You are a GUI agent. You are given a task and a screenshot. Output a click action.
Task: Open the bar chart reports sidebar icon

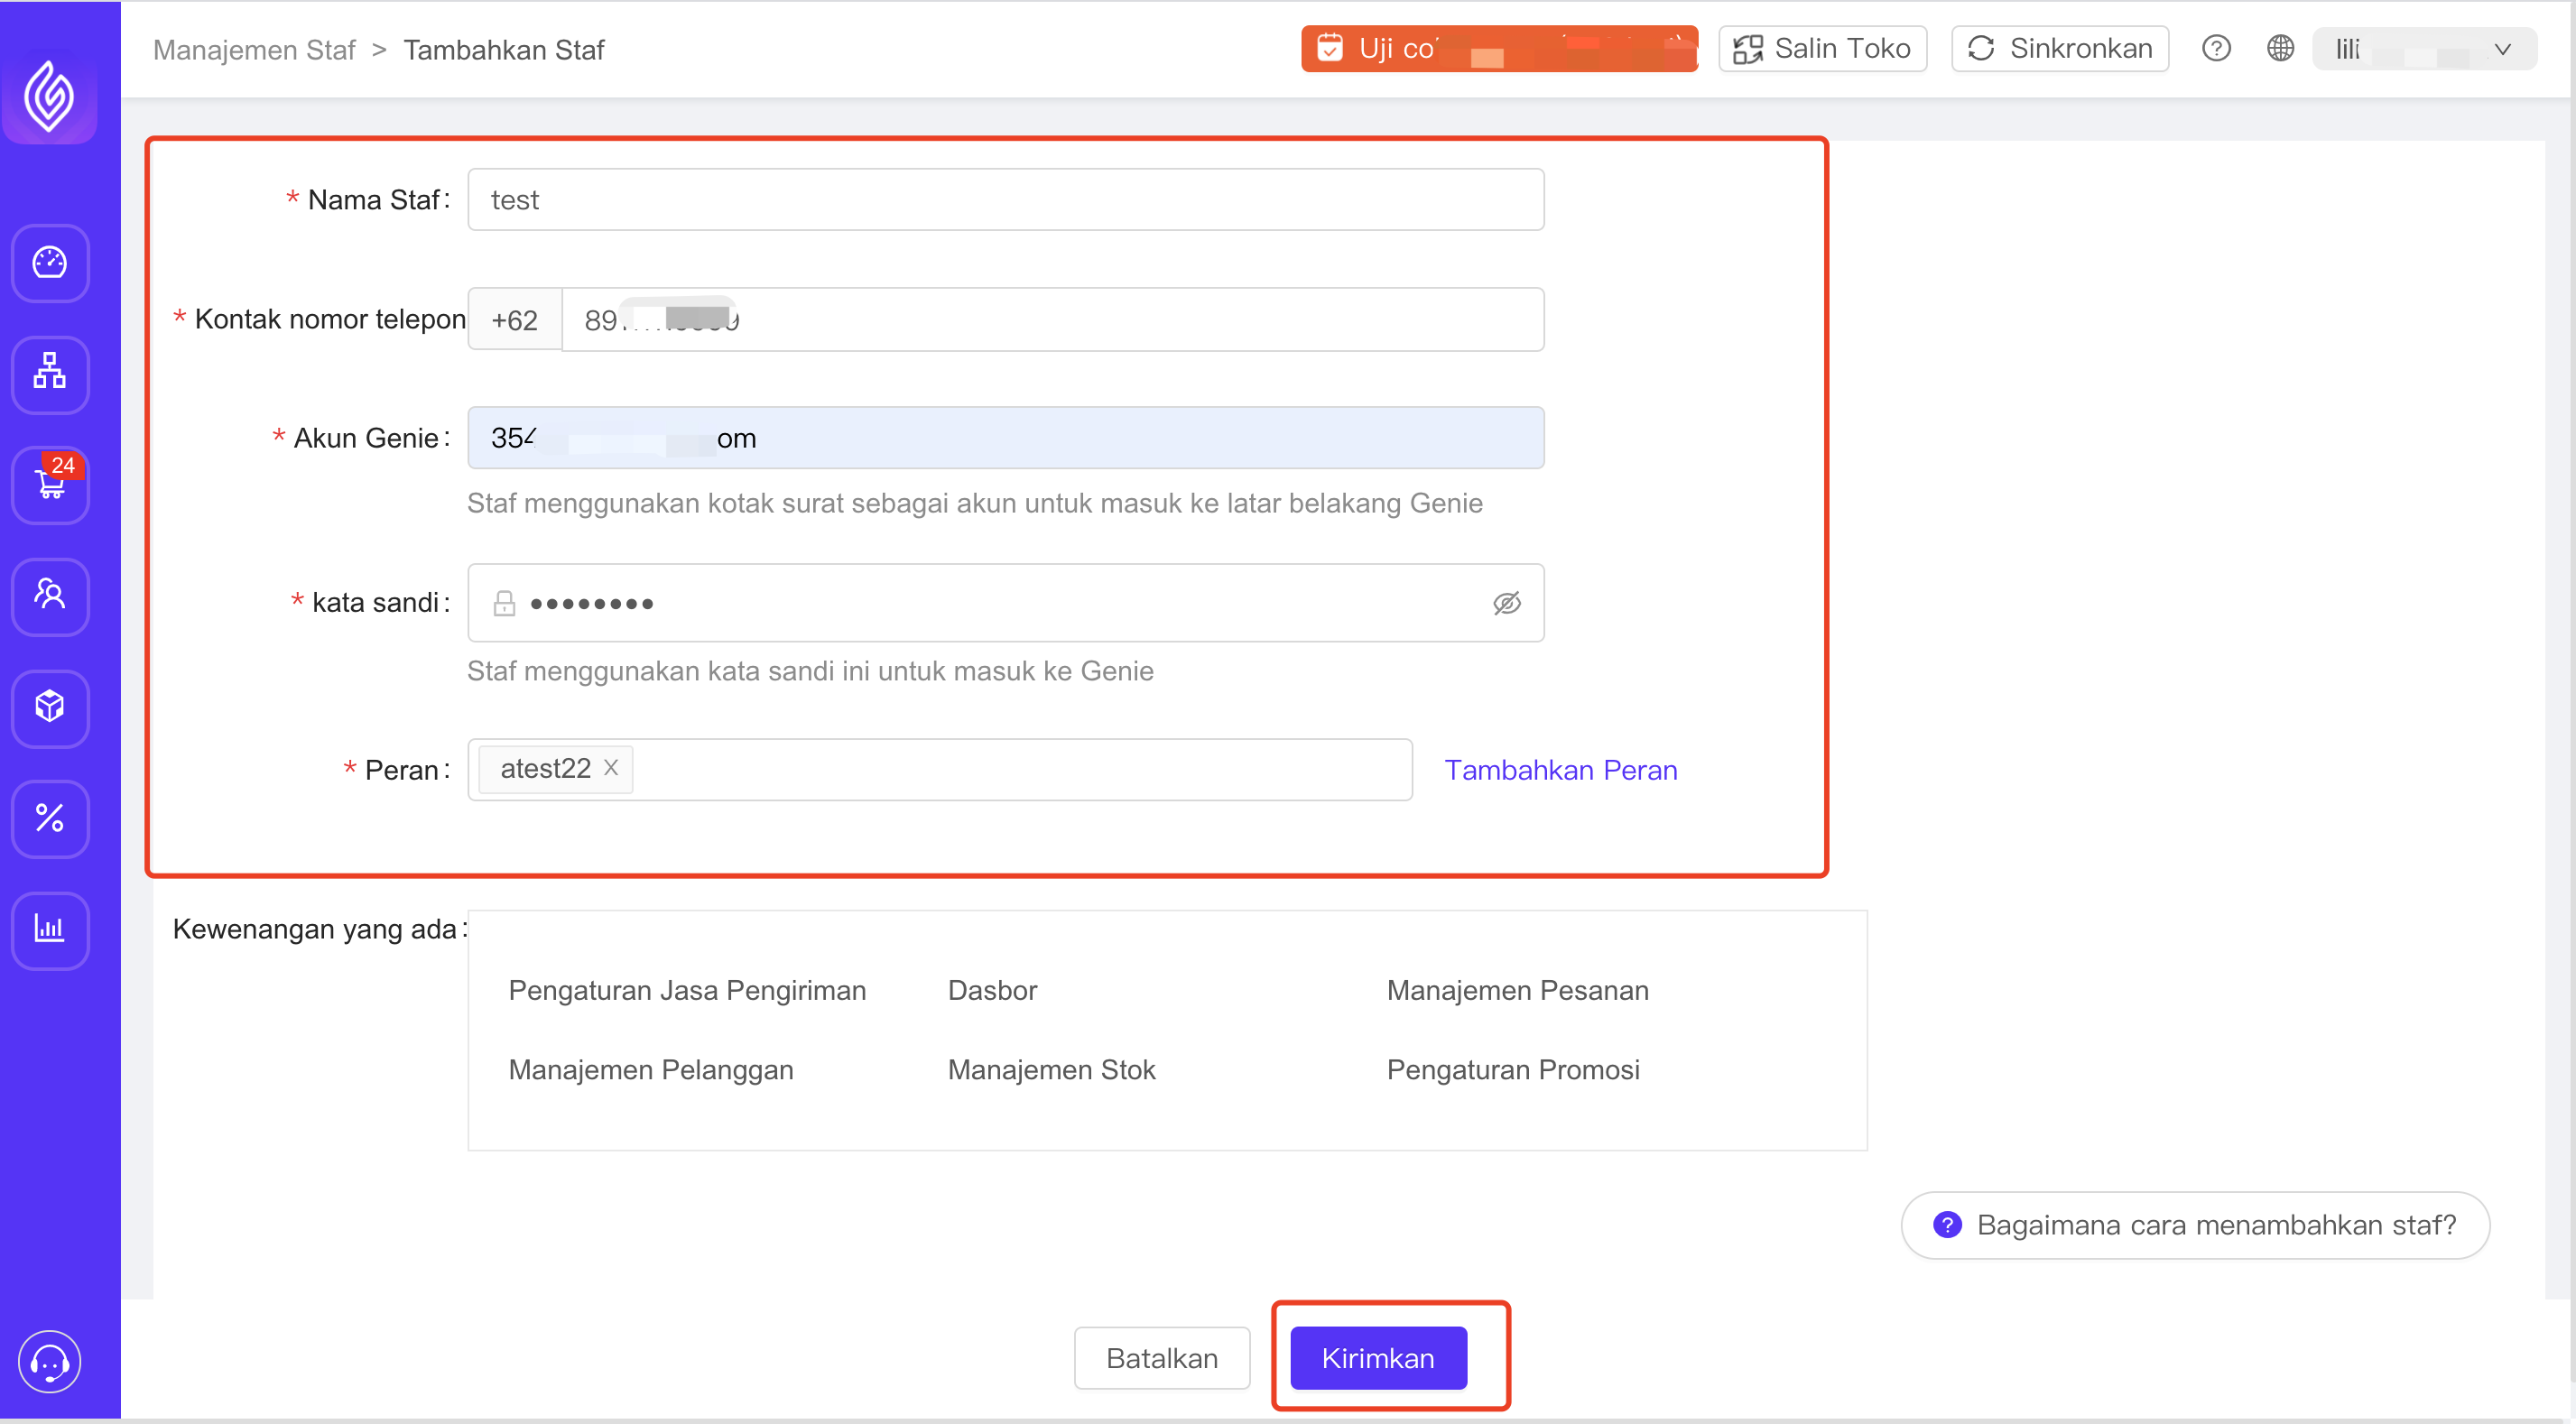click(50, 930)
